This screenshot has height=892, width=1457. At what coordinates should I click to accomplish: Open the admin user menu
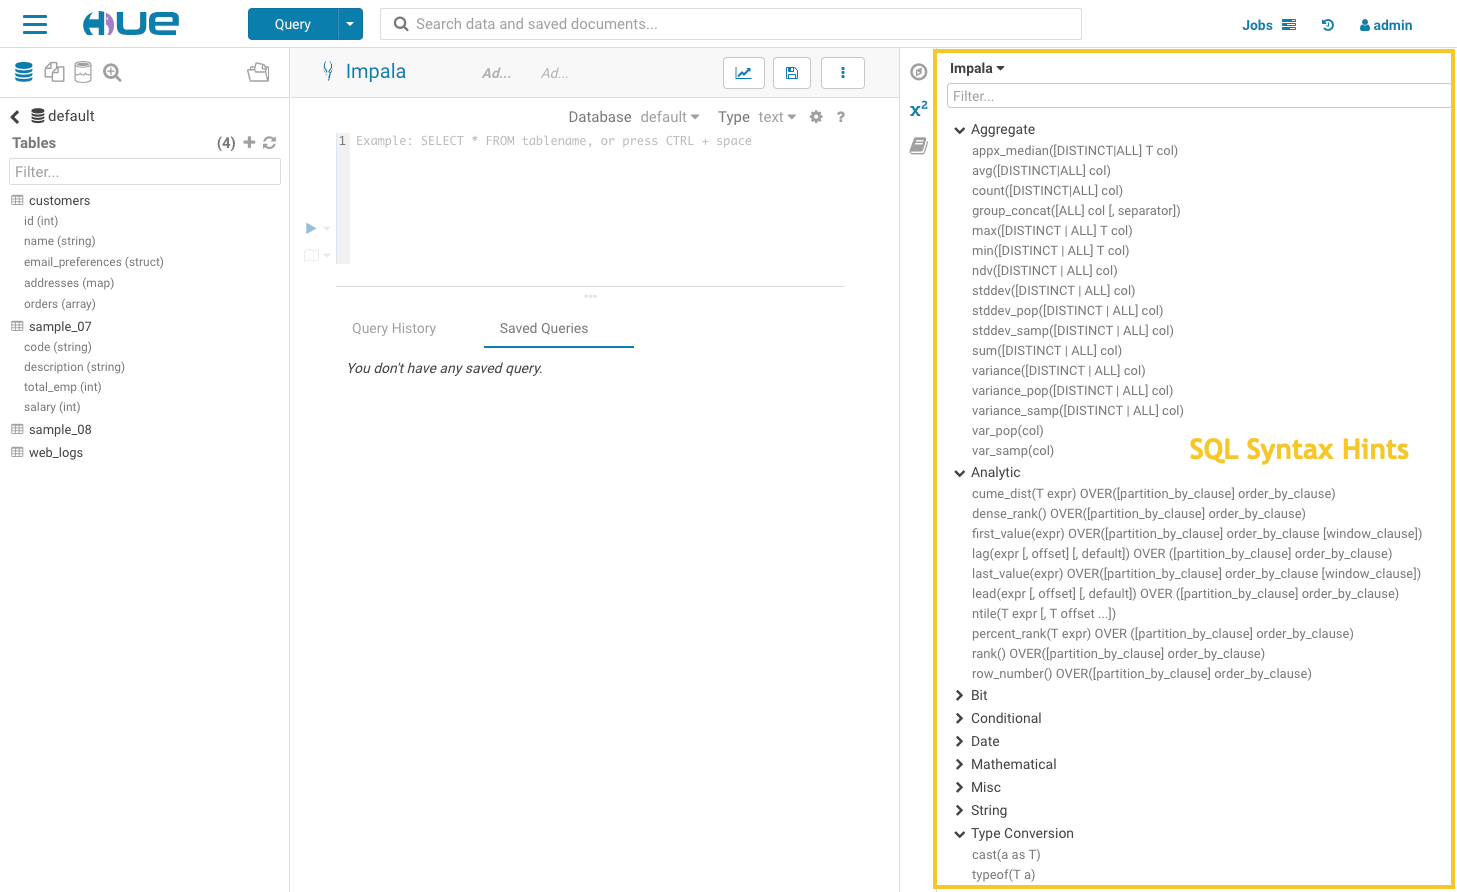coord(1386,25)
